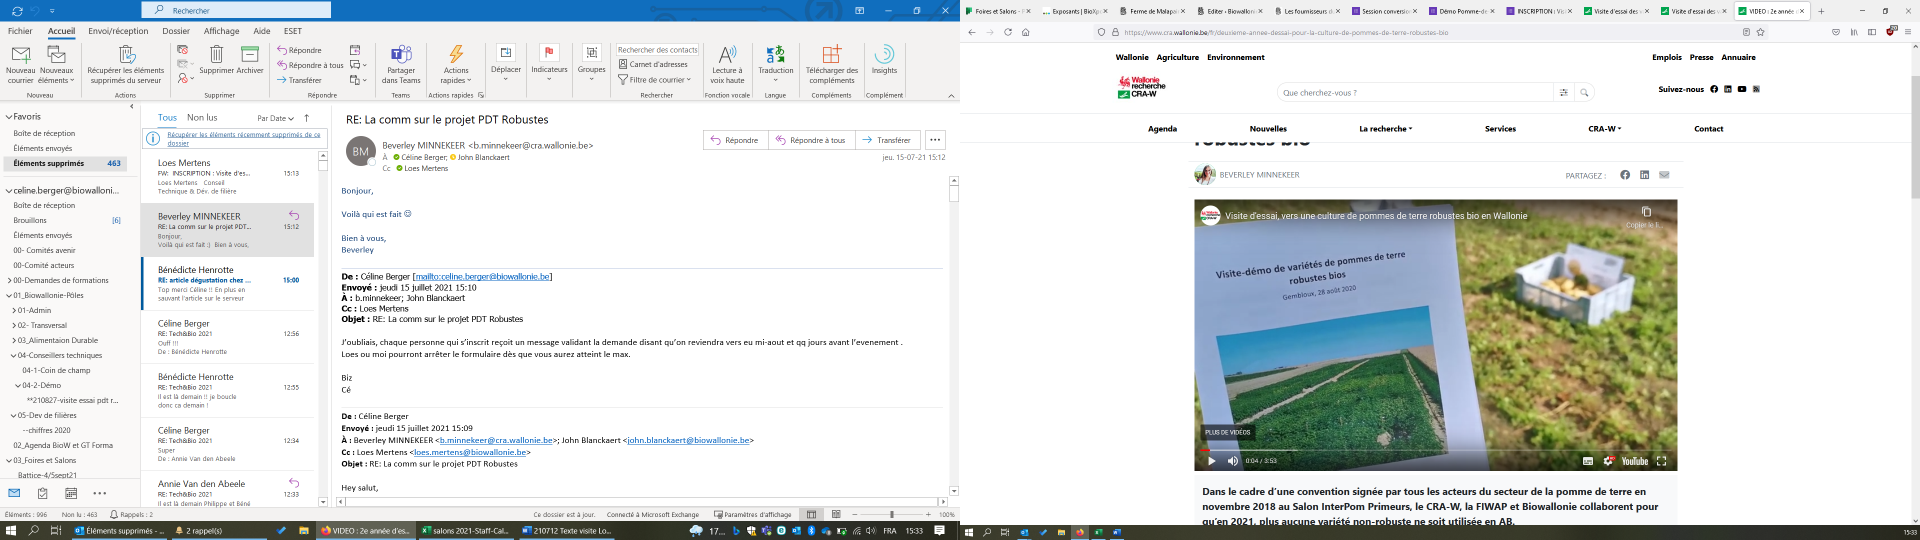Show all mail with Tous filter
Screen dimensions: 1920x540
[167, 117]
